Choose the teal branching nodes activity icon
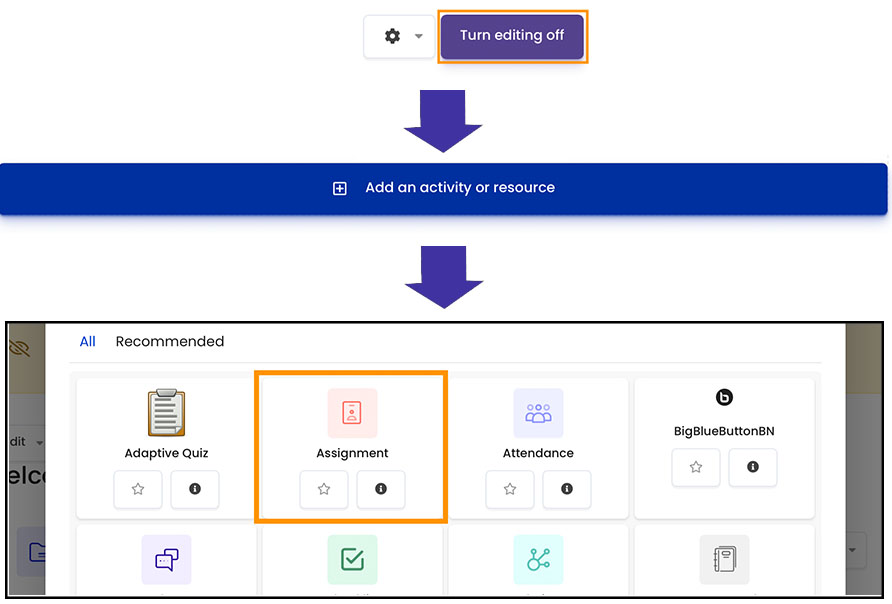The image size is (892, 604). (538, 560)
